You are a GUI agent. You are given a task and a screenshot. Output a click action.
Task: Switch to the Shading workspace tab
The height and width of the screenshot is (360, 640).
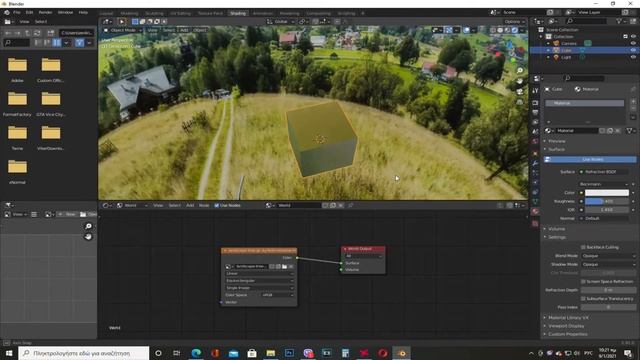click(x=238, y=13)
